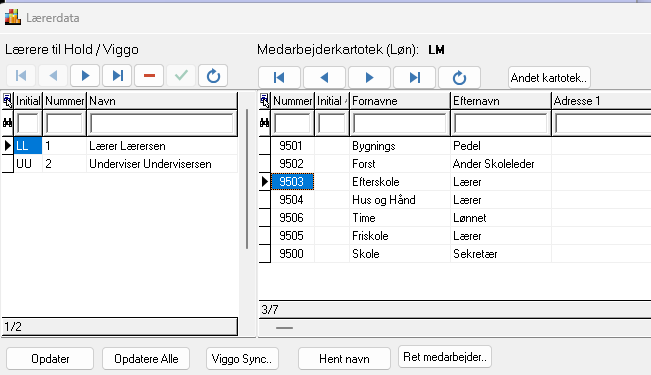Refresh the Medarbejderkartotek grid
Viewport: 651px width, 375px height.
[459, 77]
